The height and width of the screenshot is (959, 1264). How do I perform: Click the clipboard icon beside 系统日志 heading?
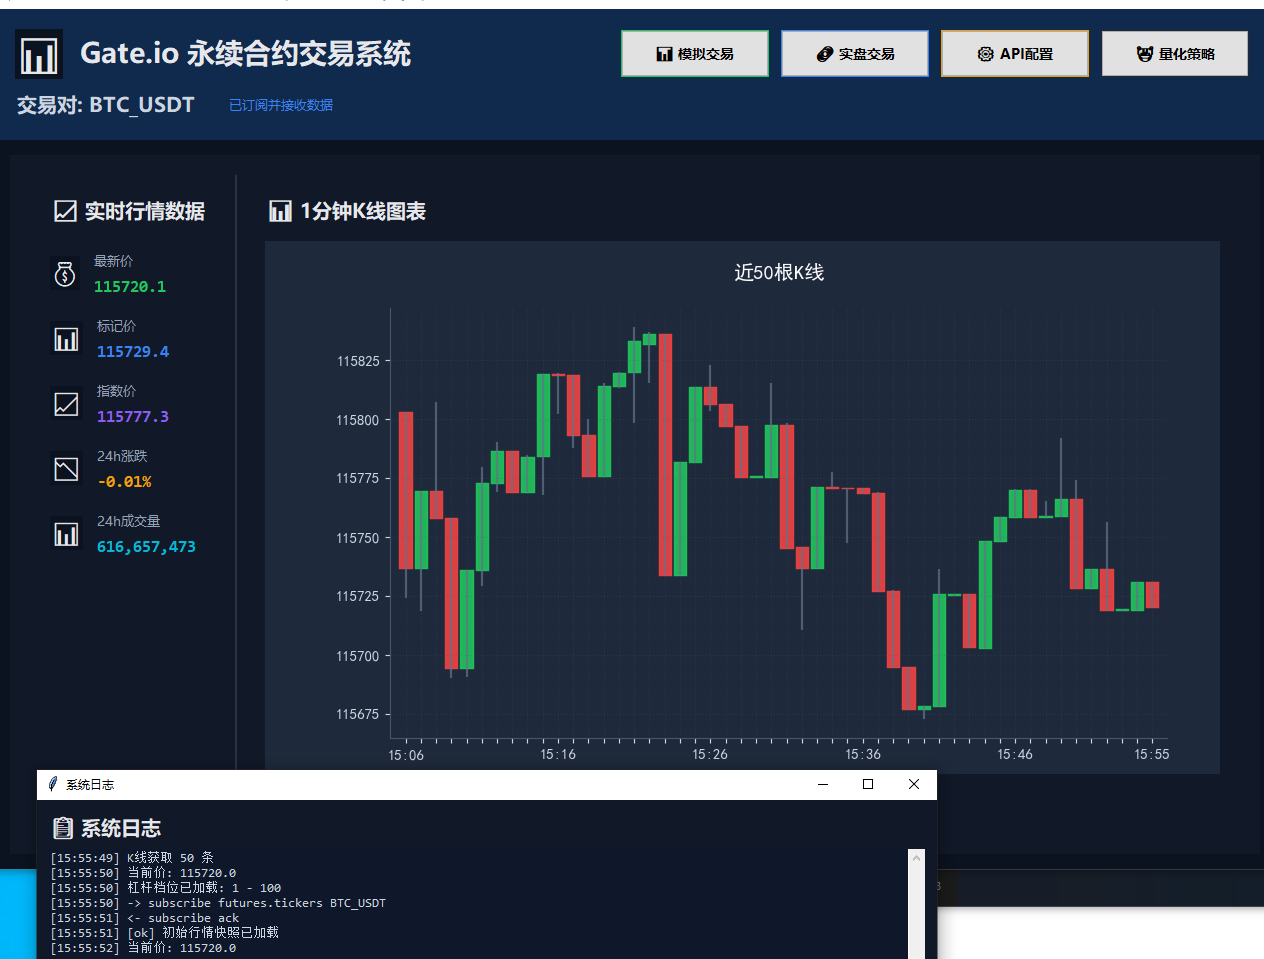coord(63,828)
